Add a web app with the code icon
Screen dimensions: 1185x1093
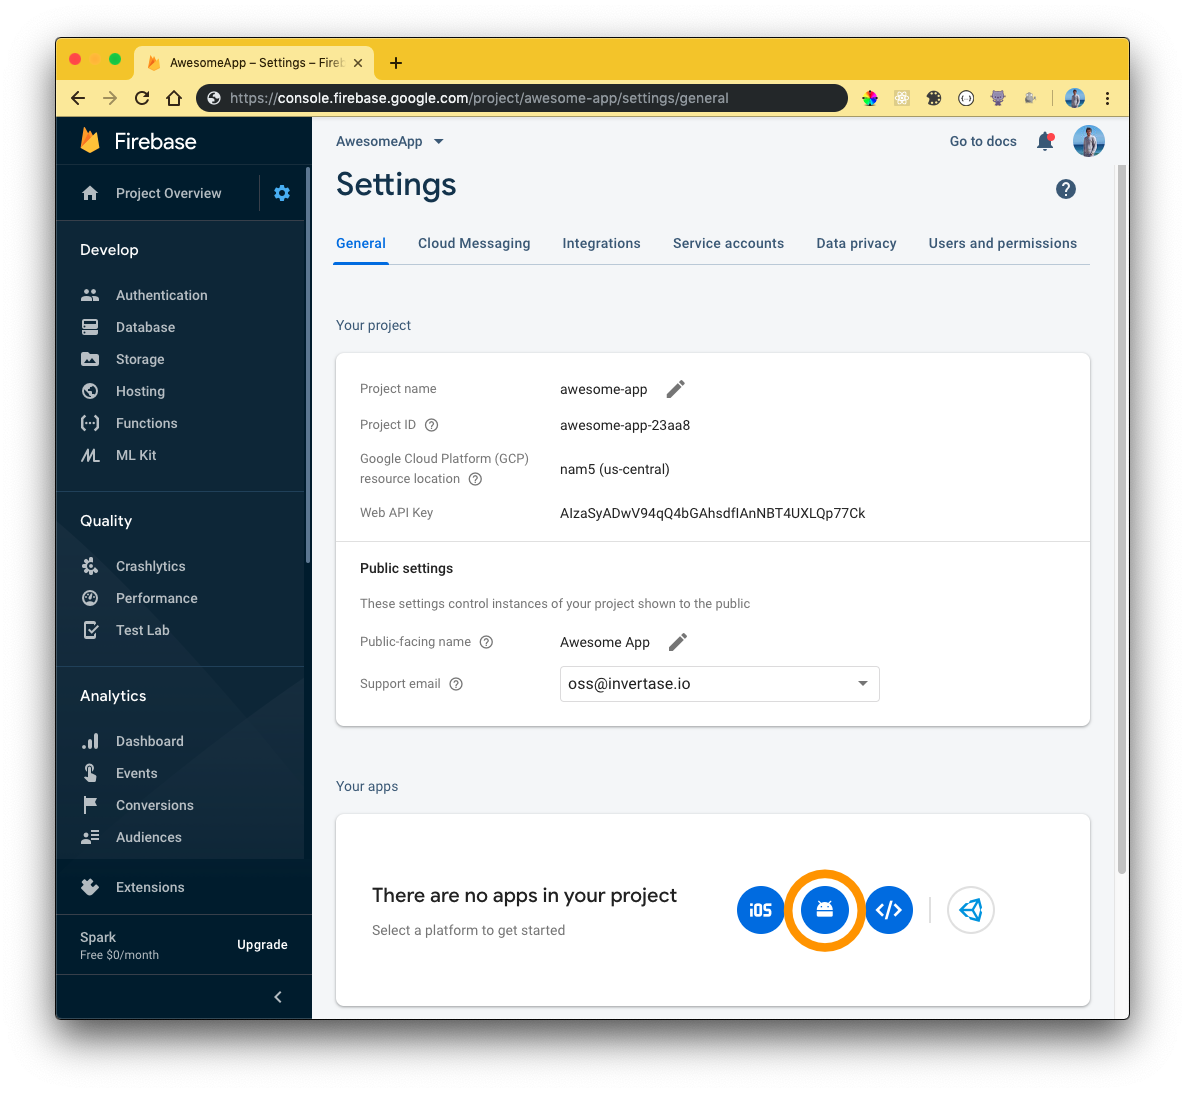coord(889,910)
